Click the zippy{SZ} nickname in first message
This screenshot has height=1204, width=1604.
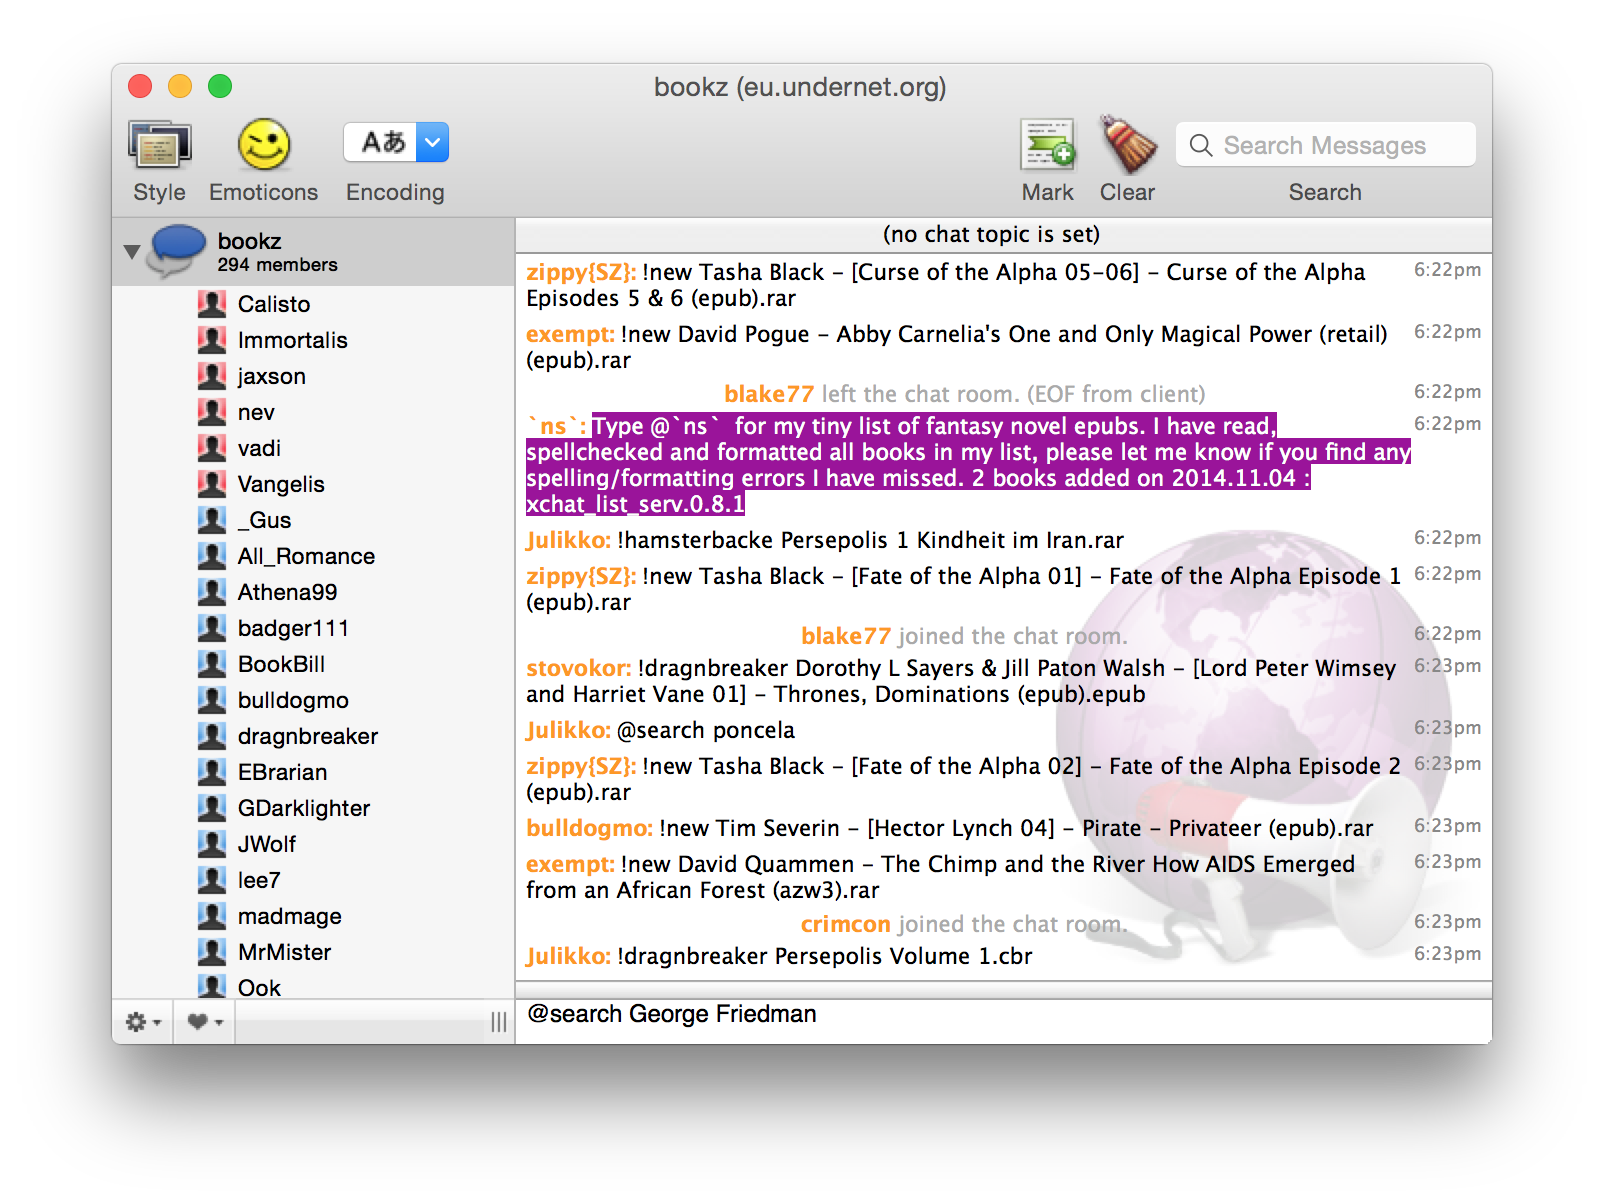tap(580, 272)
